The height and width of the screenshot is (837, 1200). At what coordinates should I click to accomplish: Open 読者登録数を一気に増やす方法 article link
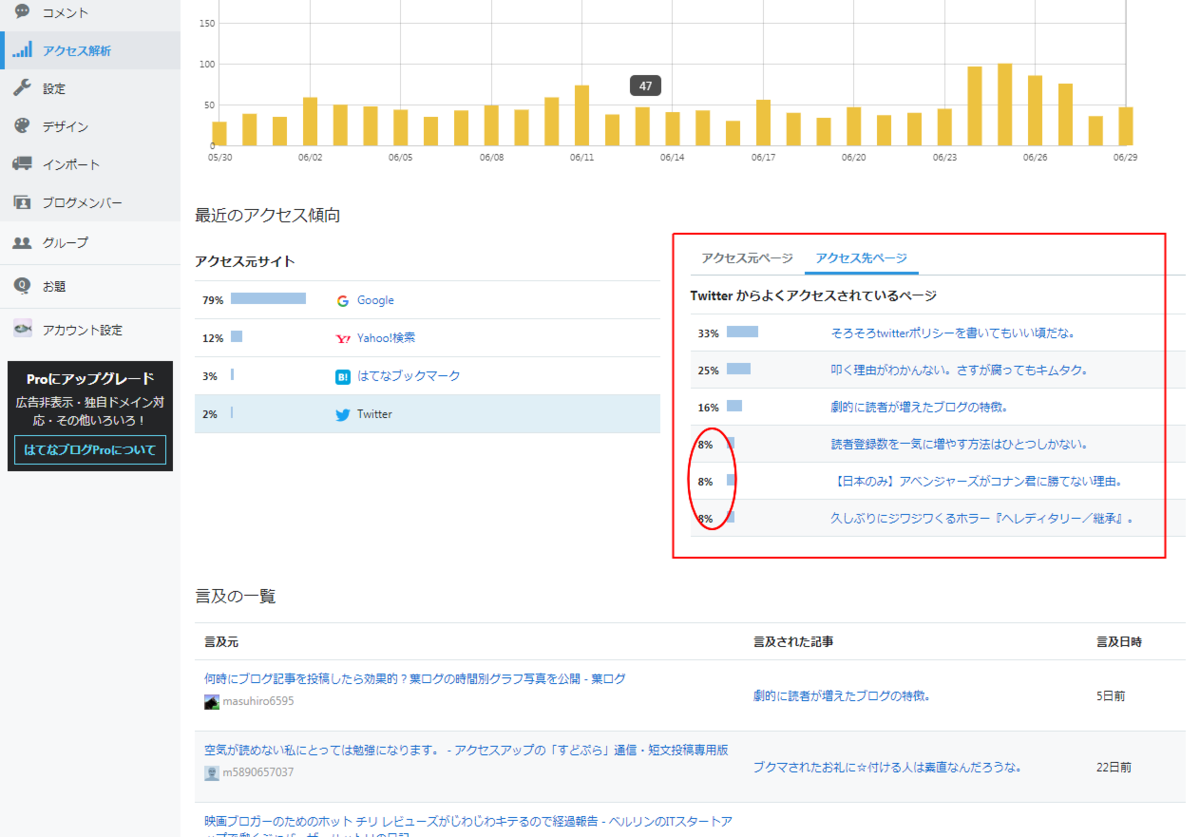(959, 444)
